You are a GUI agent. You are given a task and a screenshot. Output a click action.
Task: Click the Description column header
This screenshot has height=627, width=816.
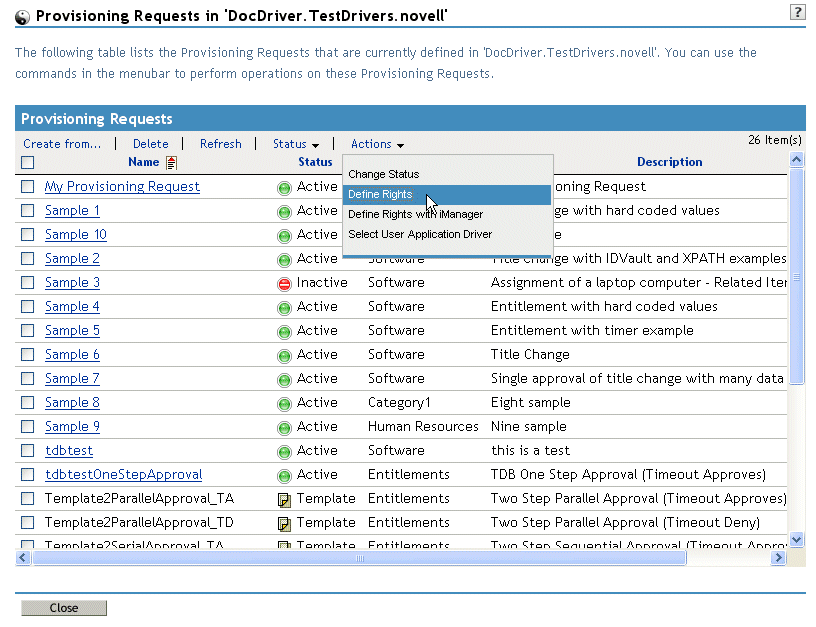(669, 162)
